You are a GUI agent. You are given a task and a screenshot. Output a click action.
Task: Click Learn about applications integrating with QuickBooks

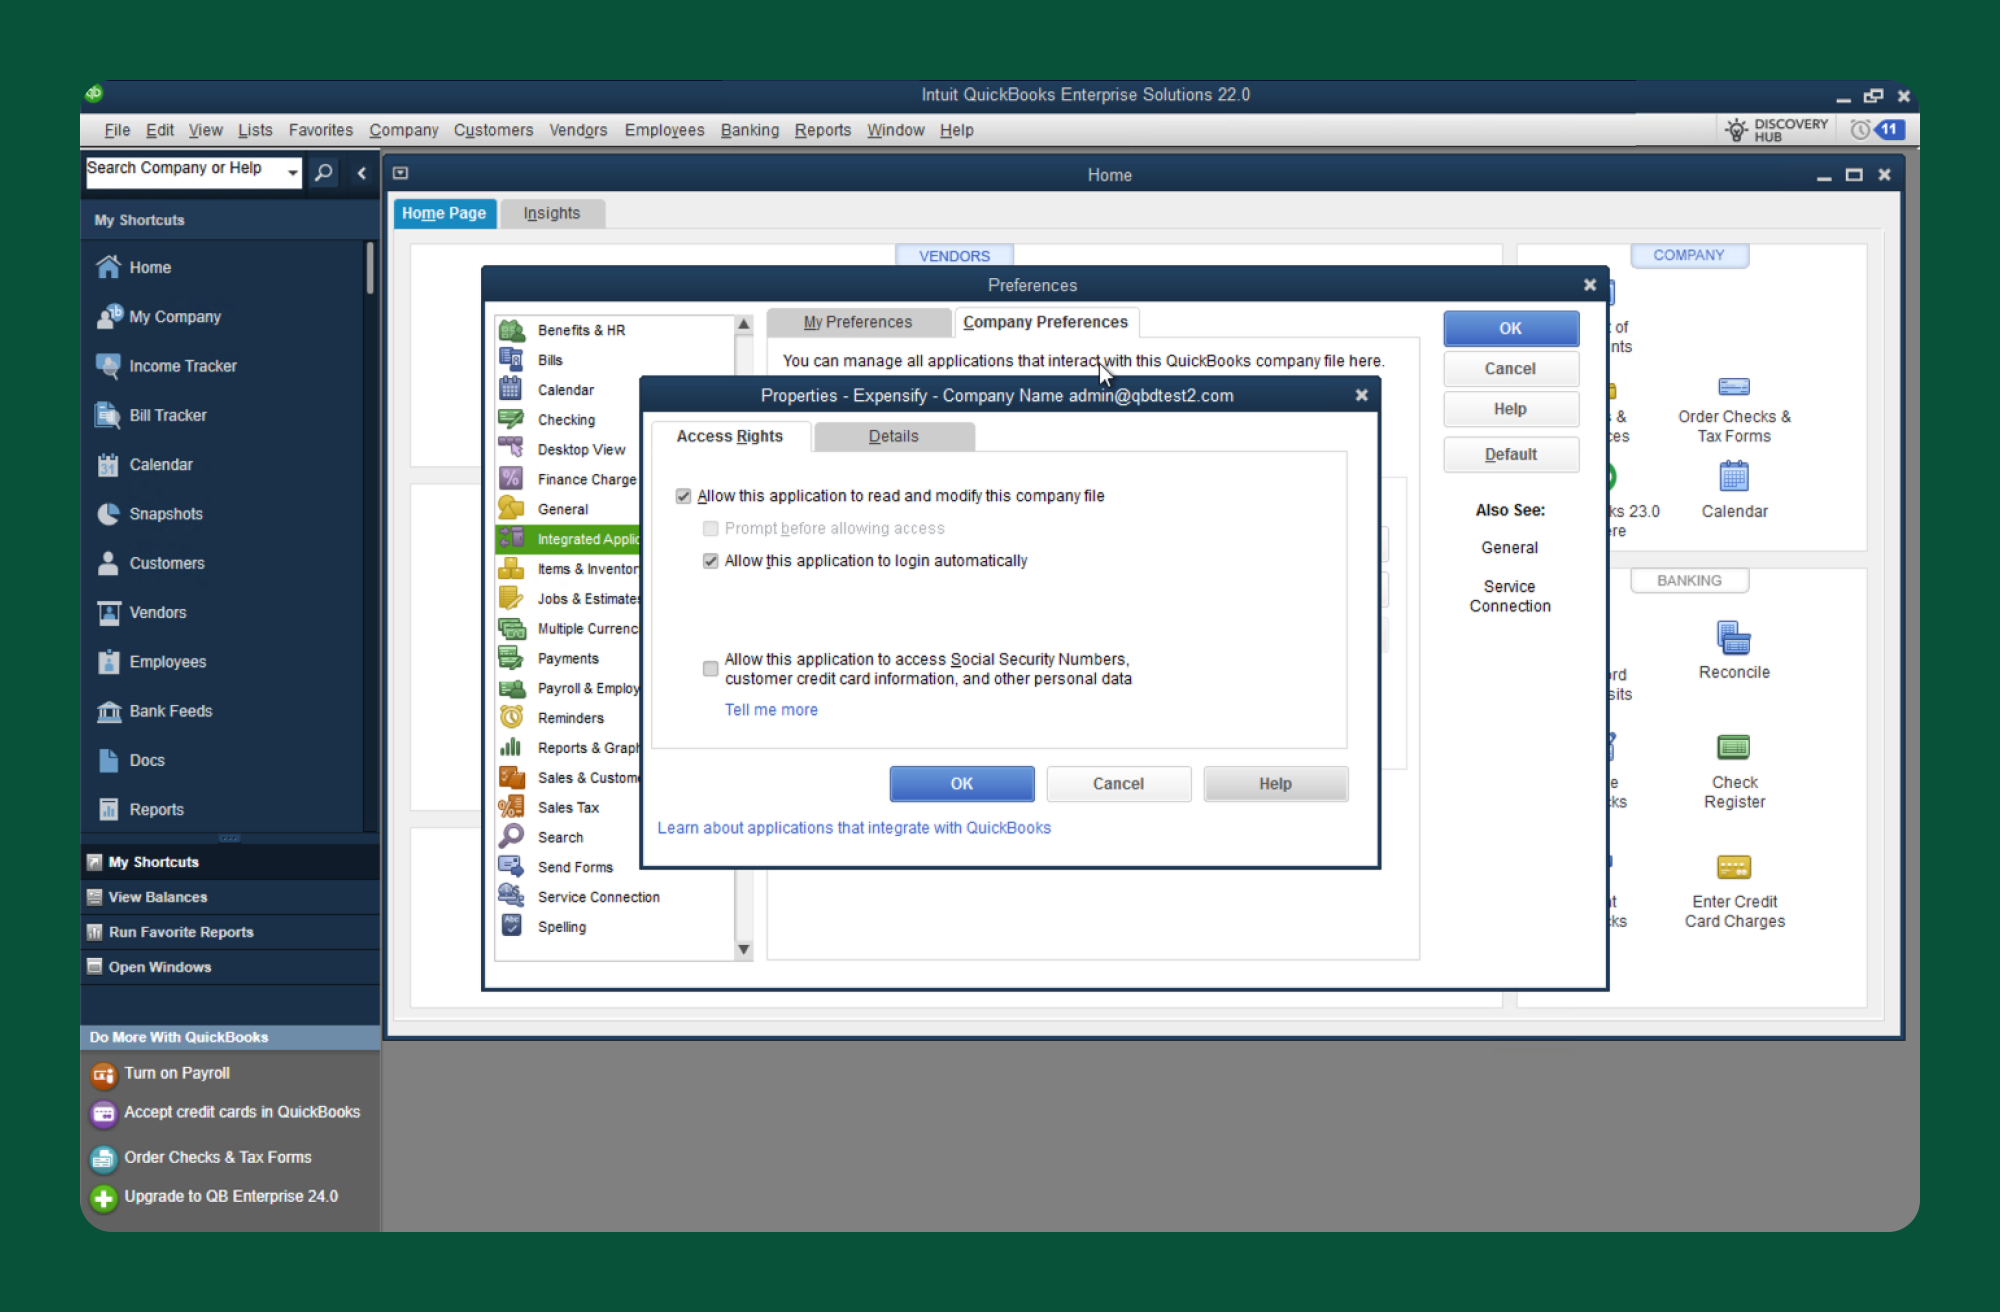pos(854,827)
